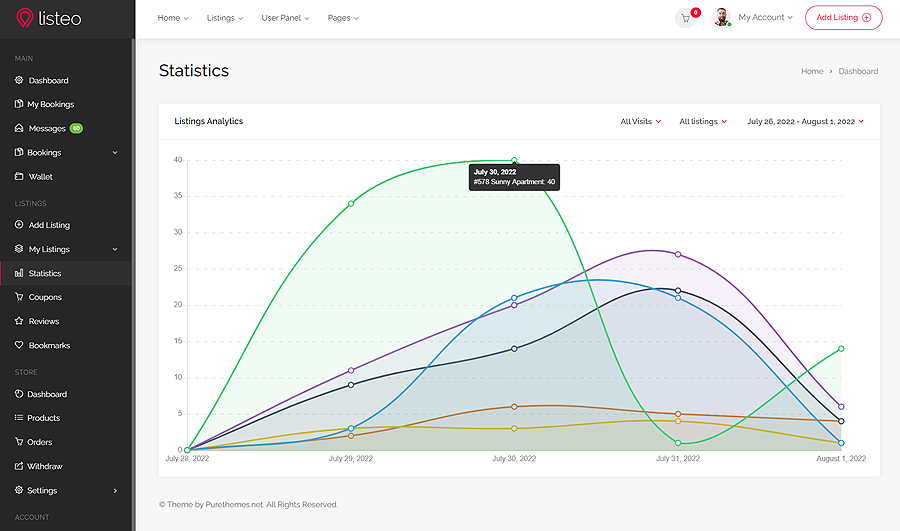The height and width of the screenshot is (531, 900).
Task: Open Store Withdraw page
Action: (x=45, y=466)
